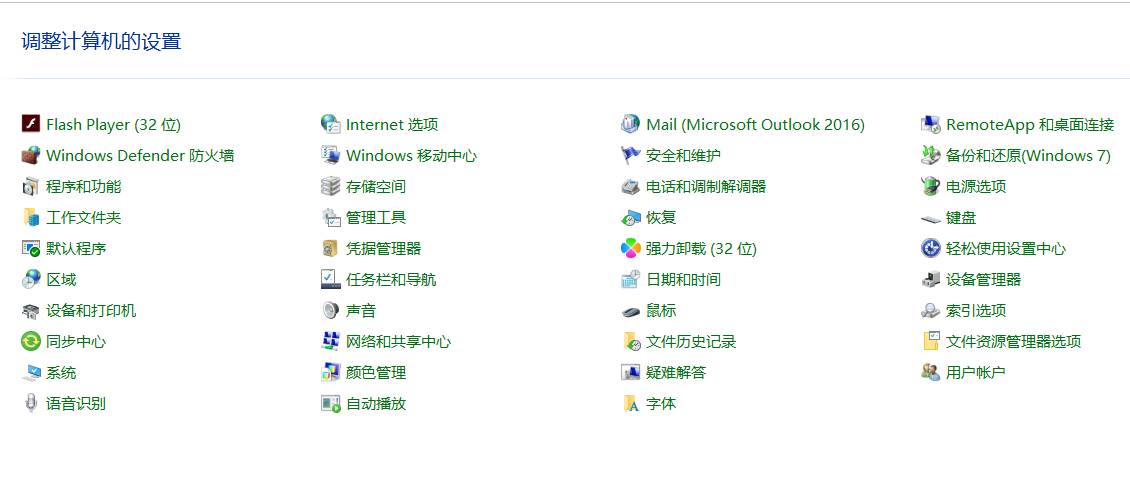Click the 强力卸载 colorful icon

pyautogui.click(x=630, y=248)
